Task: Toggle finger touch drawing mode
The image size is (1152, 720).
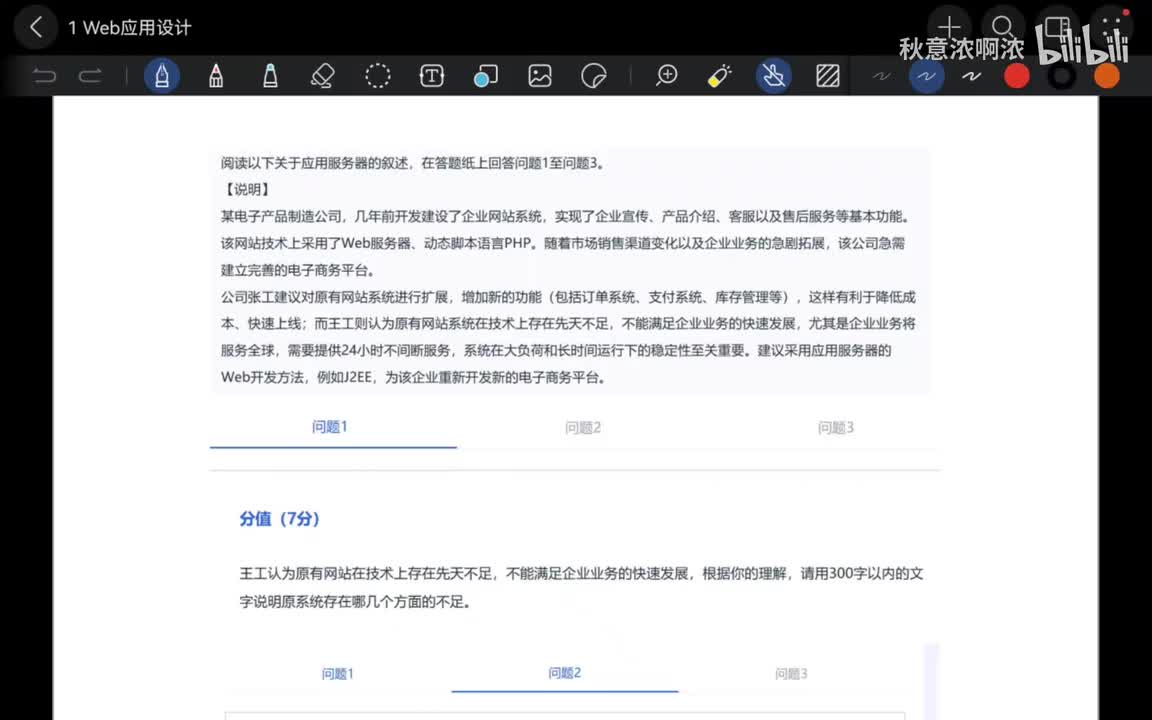Action: click(x=774, y=75)
